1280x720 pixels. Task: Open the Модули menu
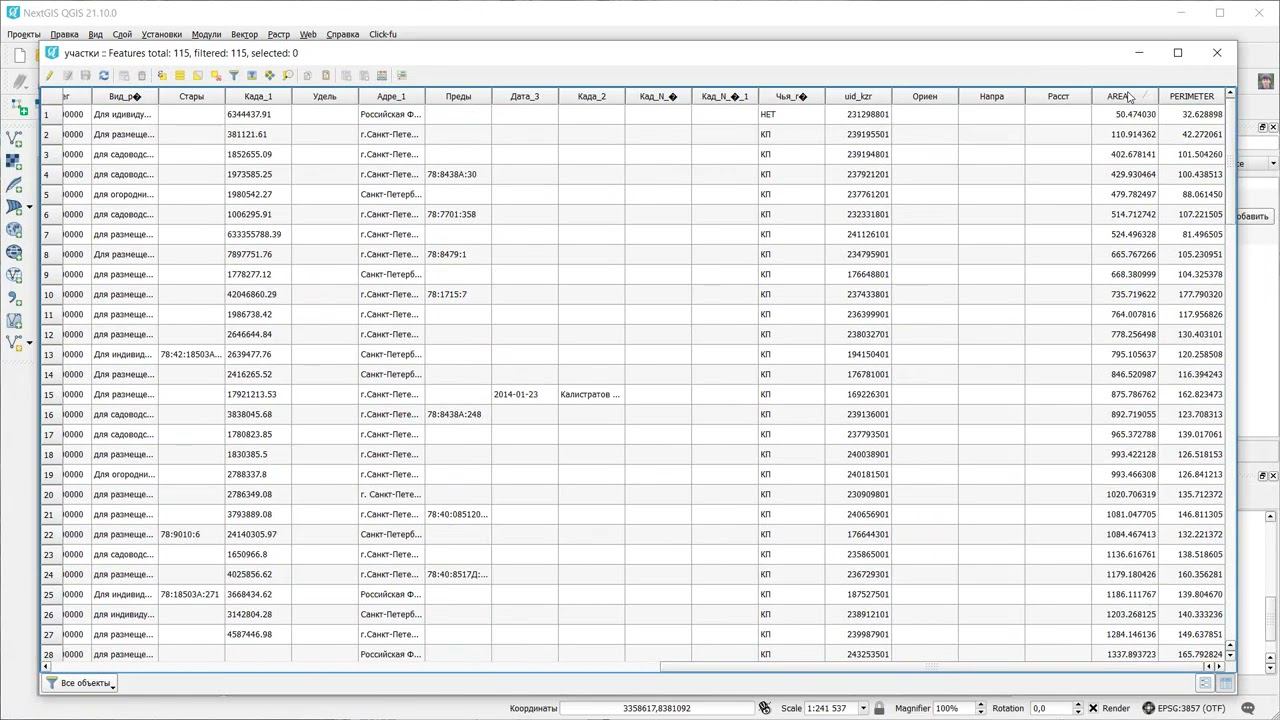(206, 34)
